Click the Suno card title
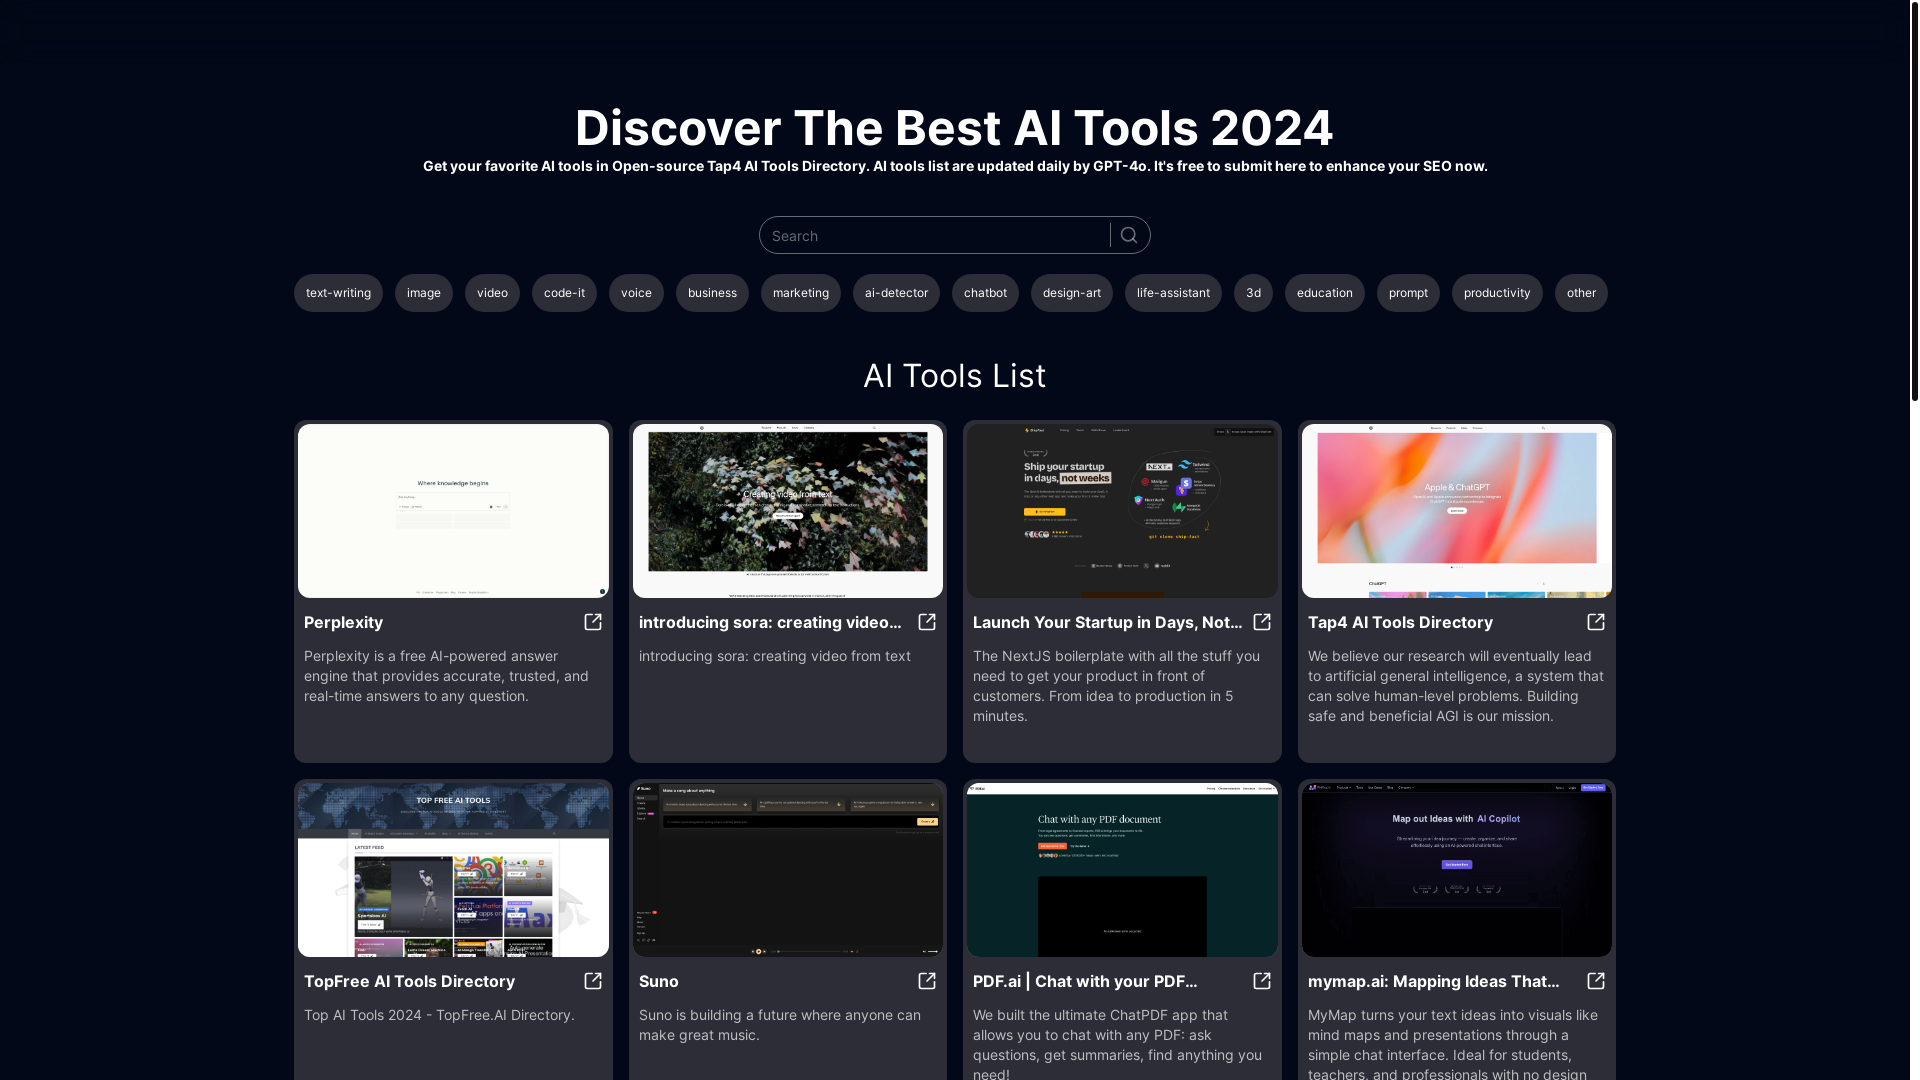 tap(658, 981)
